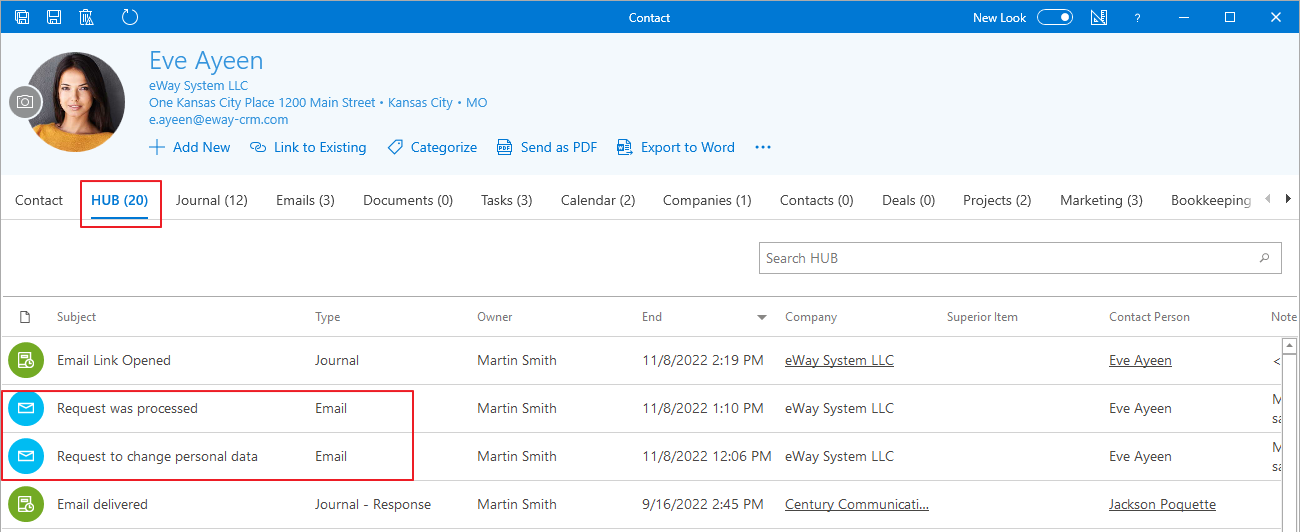Image resolution: width=1300 pixels, height=532 pixels.
Task: Open the Jackson Poquette contact link
Action: click(x=1162, y=504)
